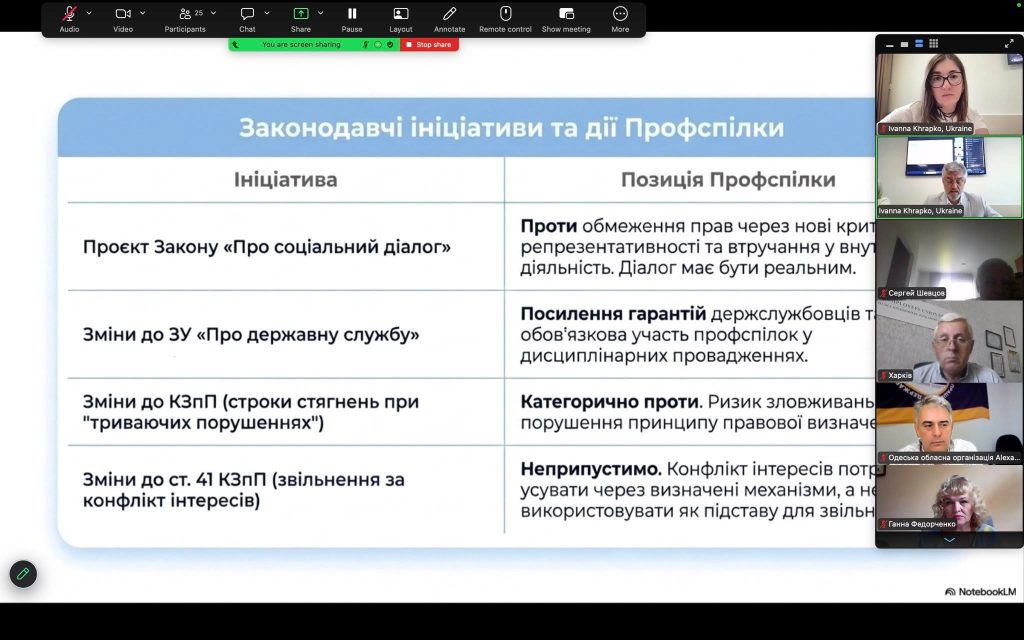Viewport: 1024px width, 640px height.
Task: Switch video panel to single speaker view
Action: click(x=904, y=44)
